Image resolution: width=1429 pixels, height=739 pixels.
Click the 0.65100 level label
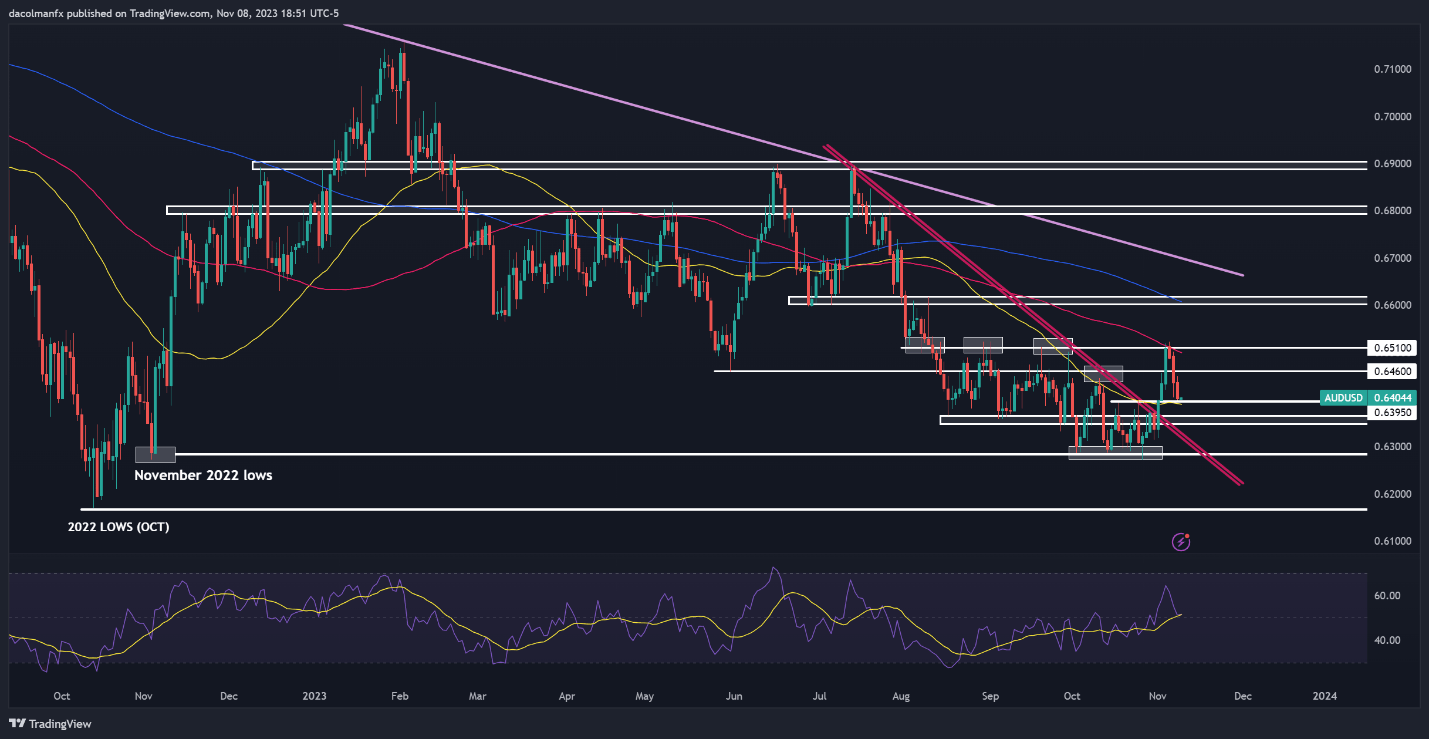coord(1391,348)
